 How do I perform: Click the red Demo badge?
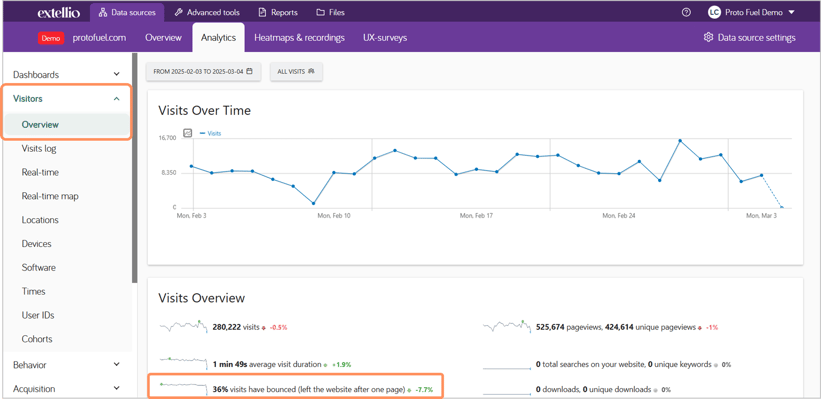(x=51, y=38)
